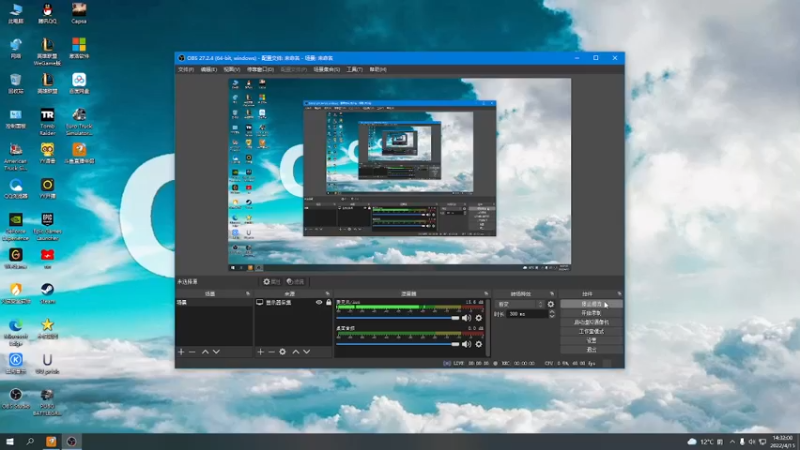Move source up in Sources panel
This screenshot has width=800, height=450.
(295, 352)
